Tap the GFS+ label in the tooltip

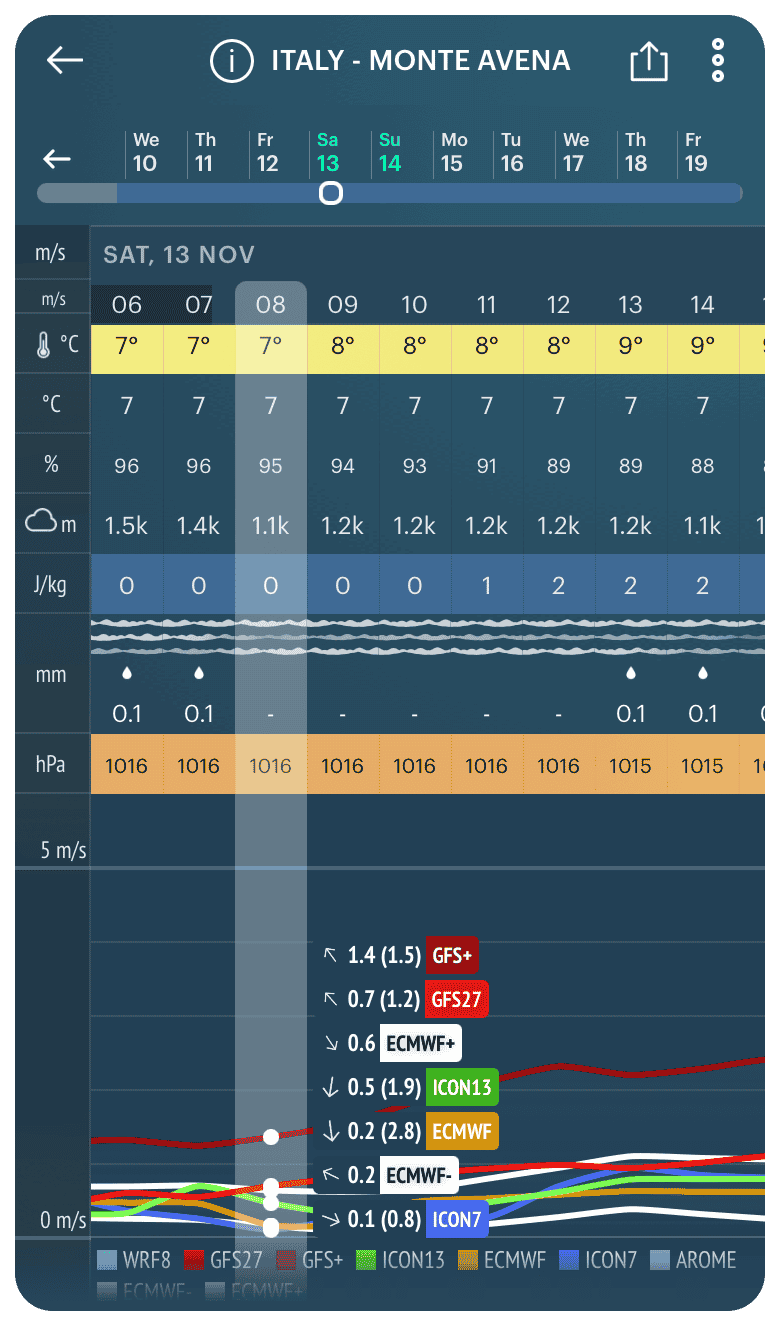coord(452,955)
